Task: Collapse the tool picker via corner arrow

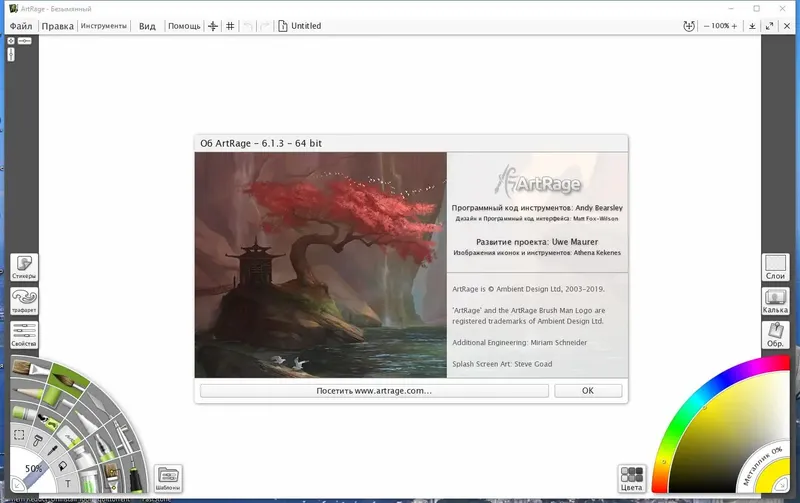Action: pyautogui.click(x=17, y=486)
